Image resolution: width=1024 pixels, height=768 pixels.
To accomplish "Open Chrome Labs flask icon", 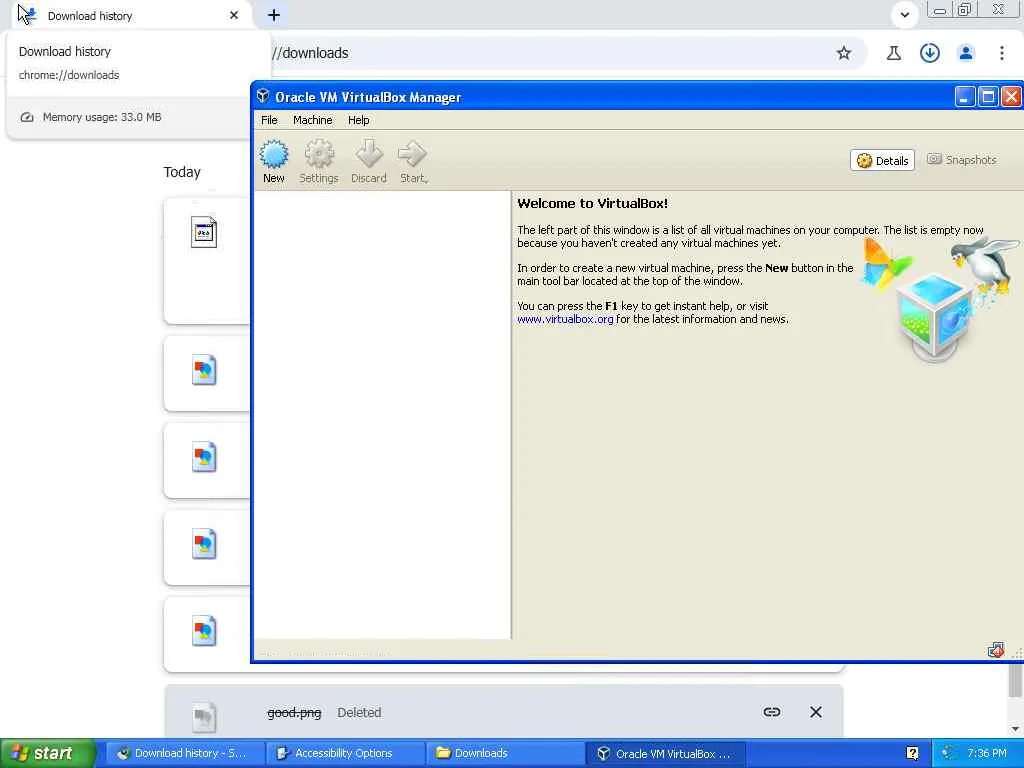I will tap(893, 53).
